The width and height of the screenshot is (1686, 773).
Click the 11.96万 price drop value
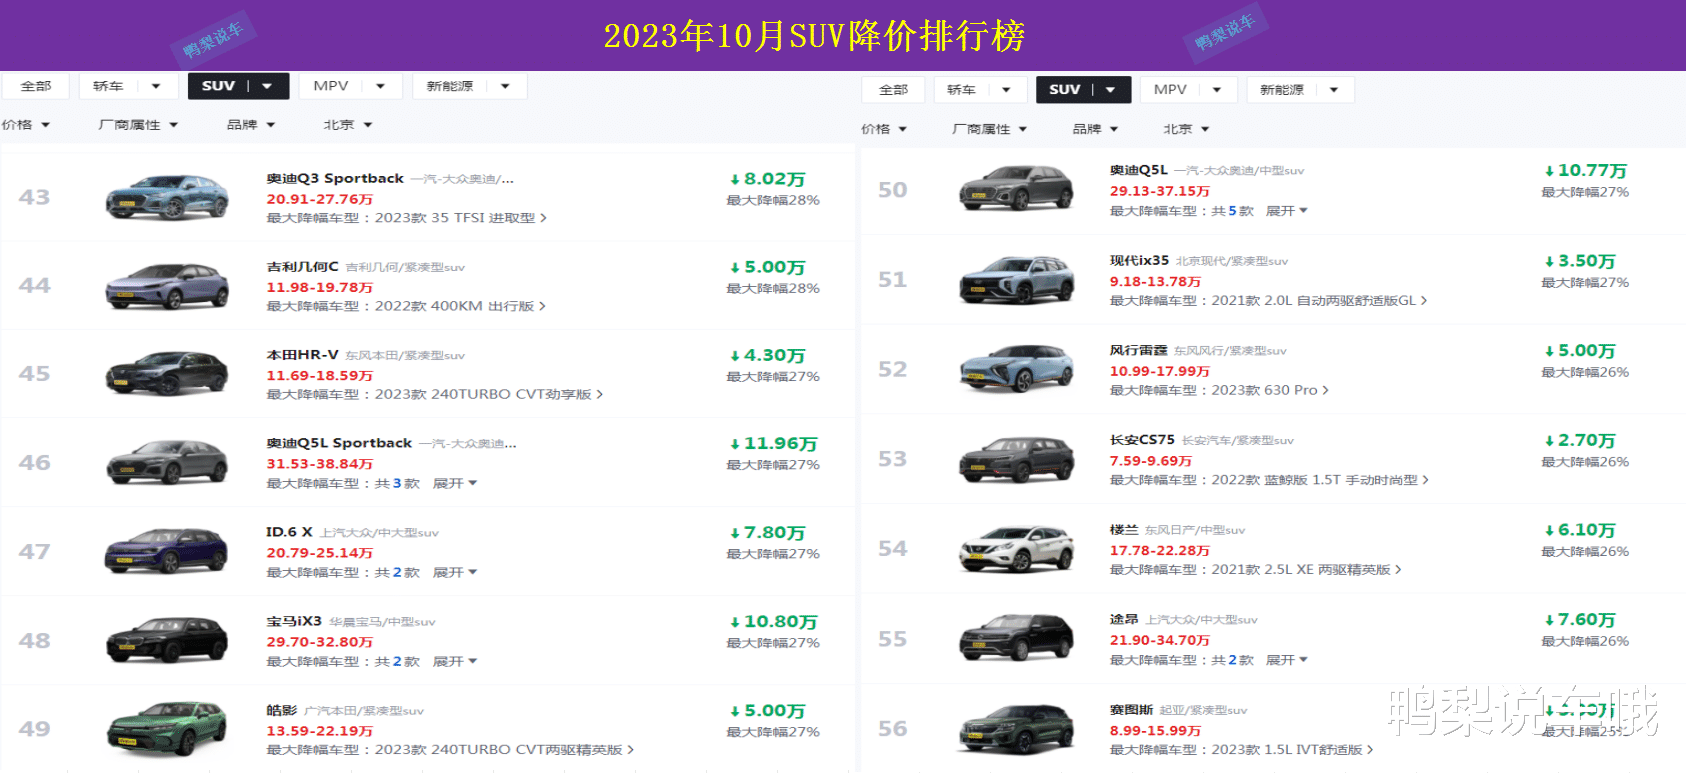pyautogui.click(x=774, y=444)
